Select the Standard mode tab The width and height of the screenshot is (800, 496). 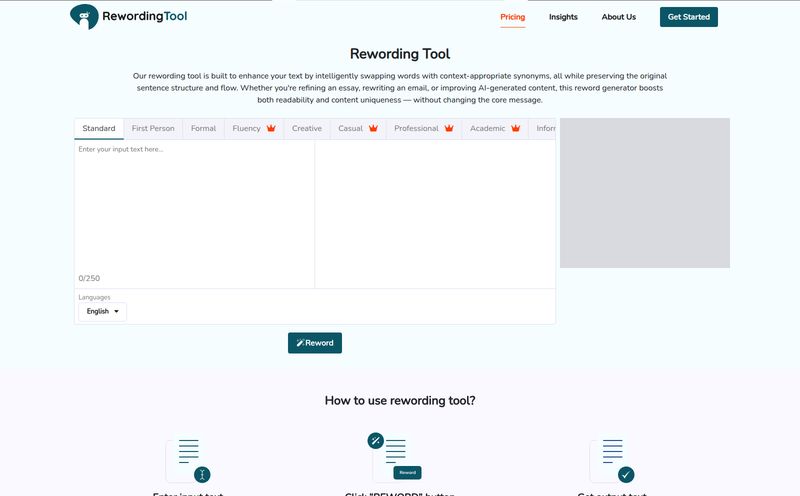point(99,129)
